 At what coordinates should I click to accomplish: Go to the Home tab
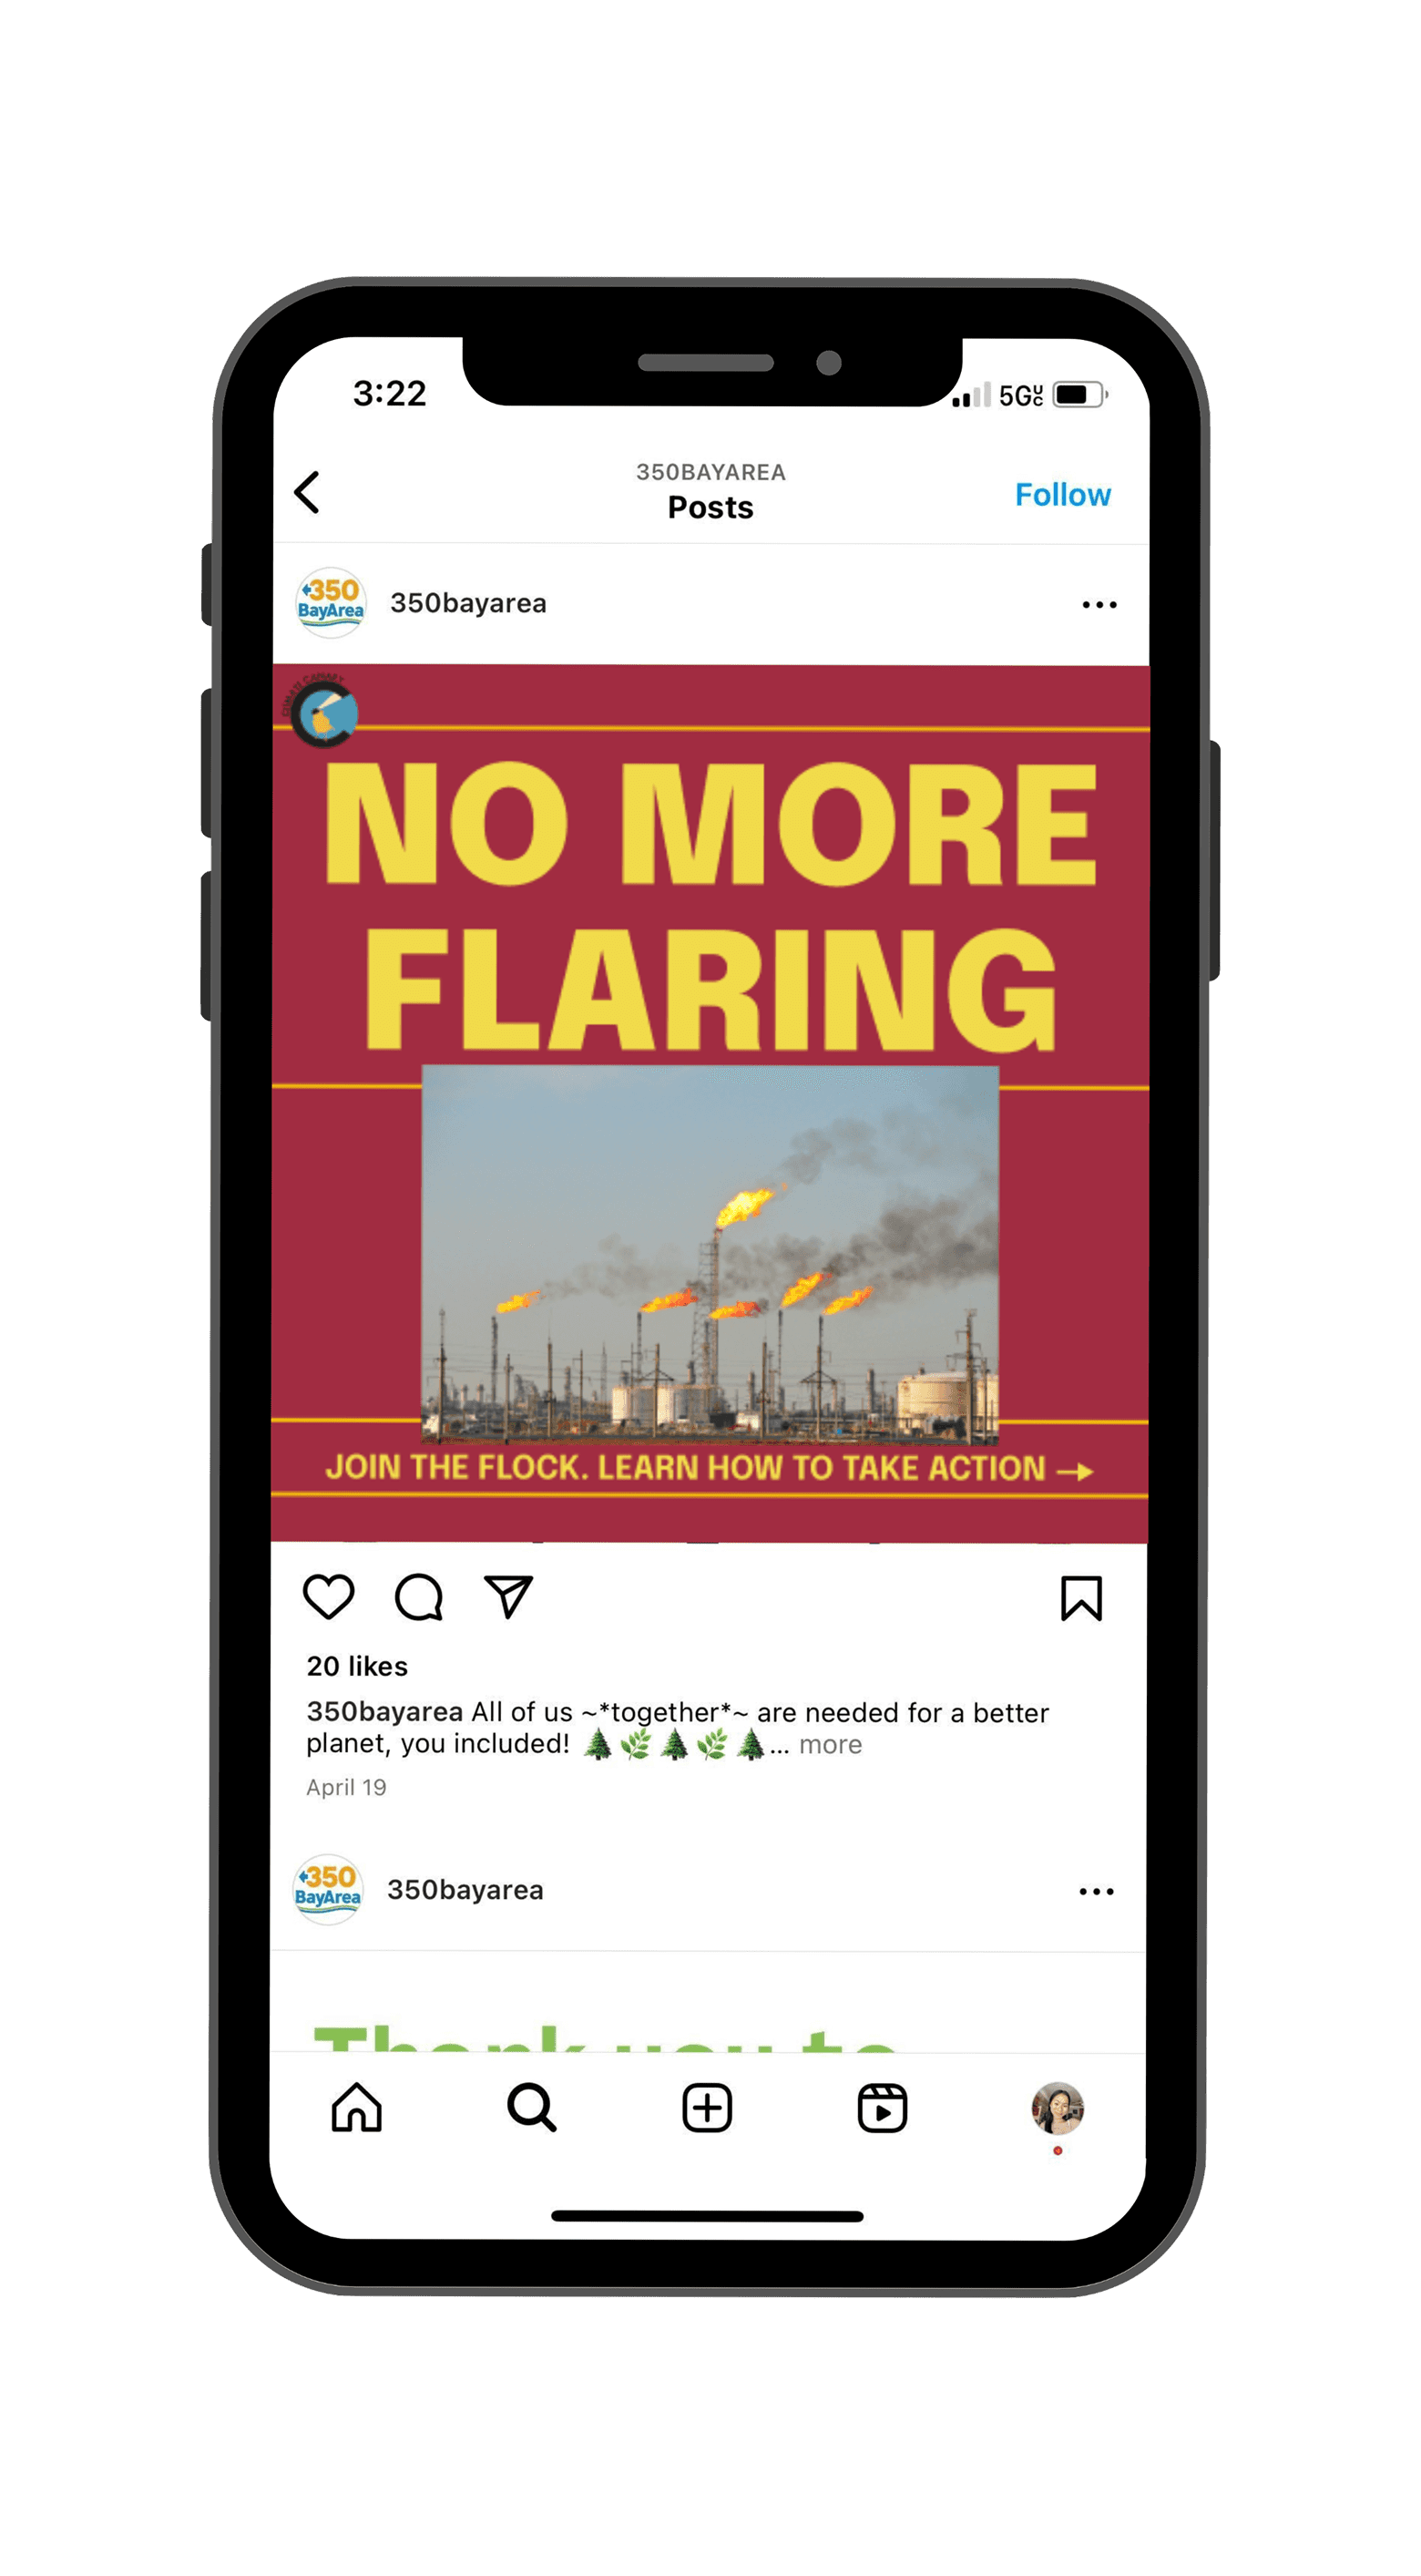click(357, 2108)
